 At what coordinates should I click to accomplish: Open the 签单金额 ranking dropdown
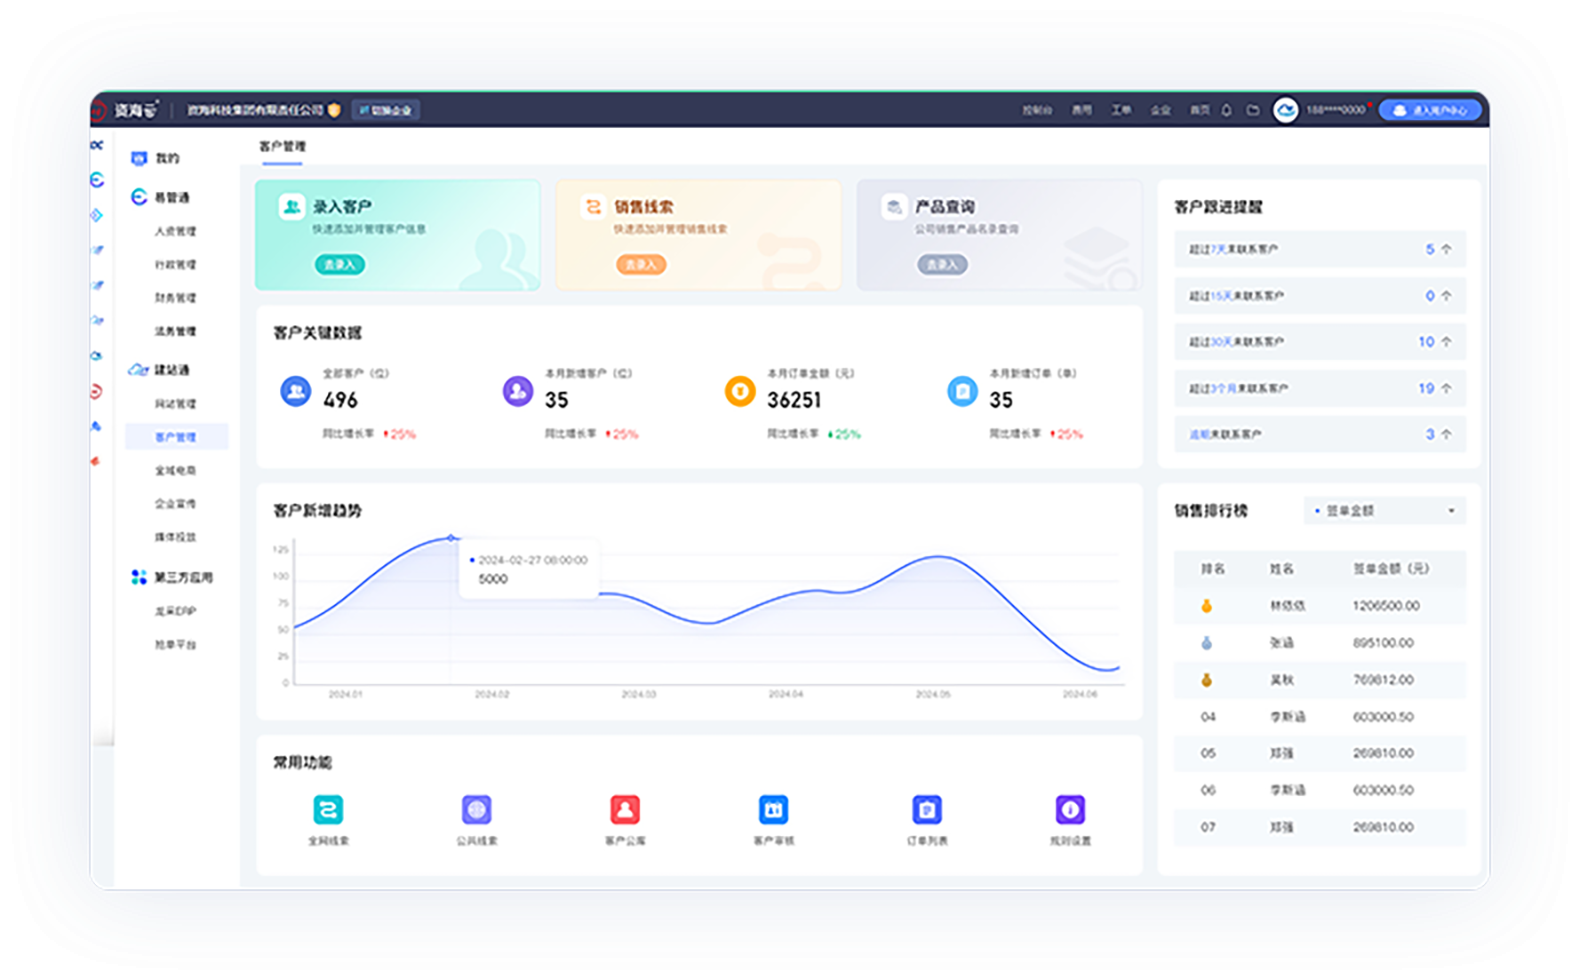pyautogui.click(x=1385, y=511)
